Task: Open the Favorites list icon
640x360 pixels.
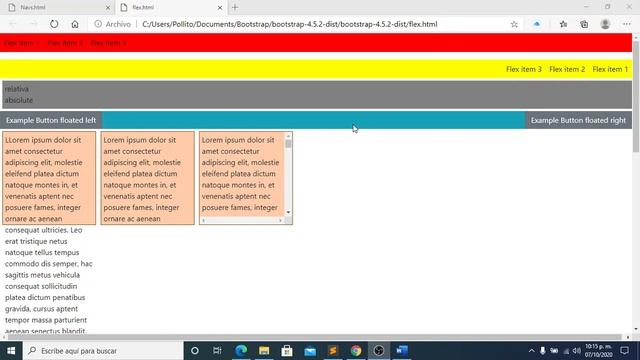Action: click(x=563, y=24)
